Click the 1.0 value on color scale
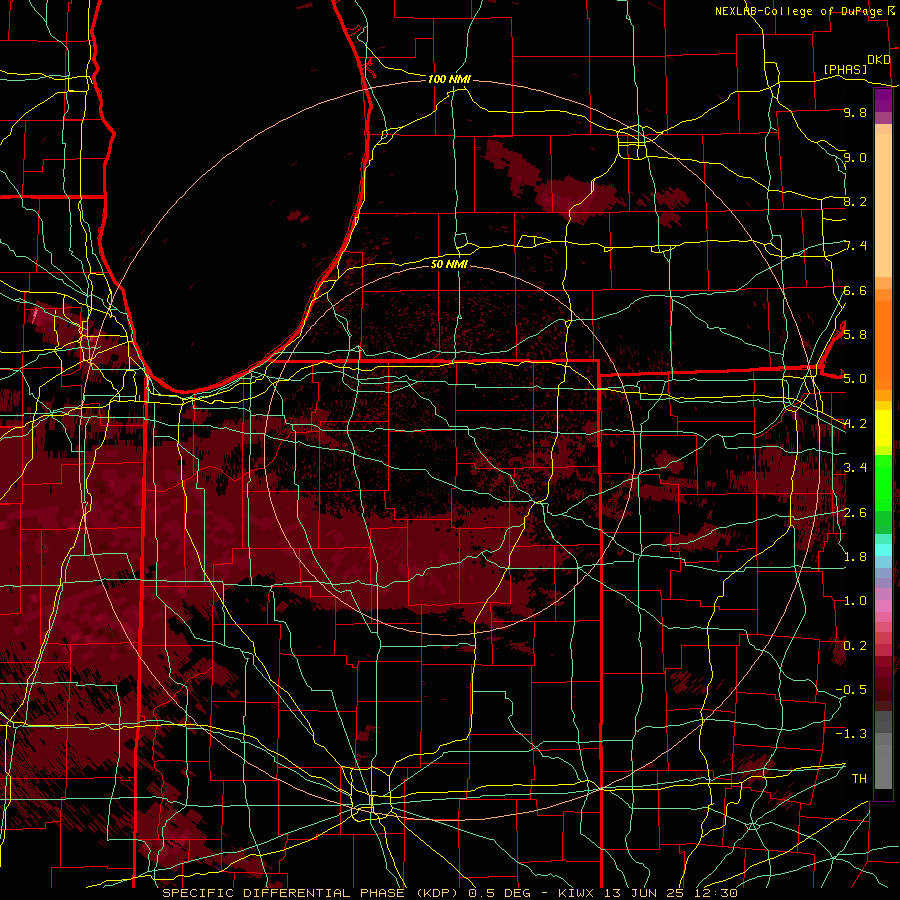900x900 pixels. point(855,600)
